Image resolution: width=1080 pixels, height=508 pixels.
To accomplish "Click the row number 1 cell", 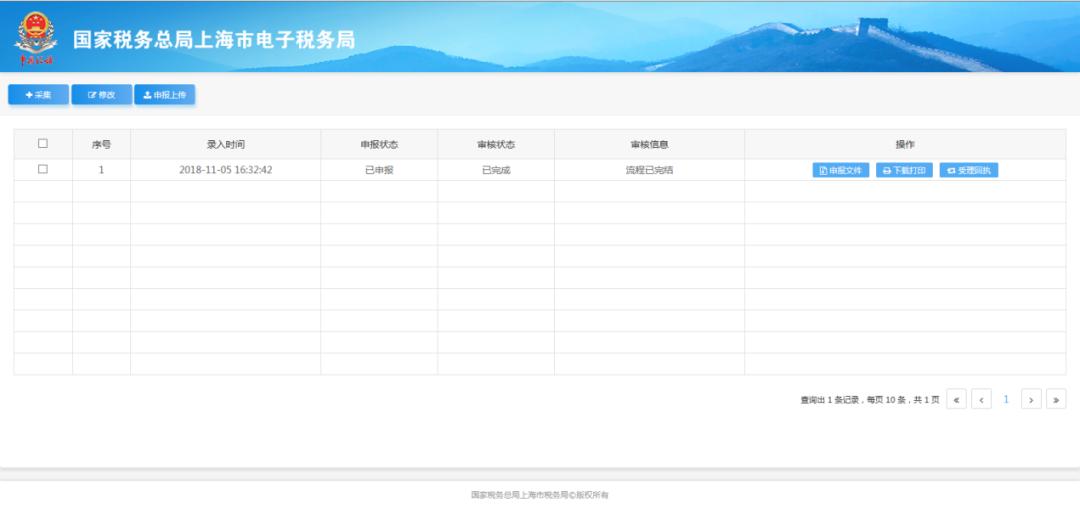I will tap(101, 170).
